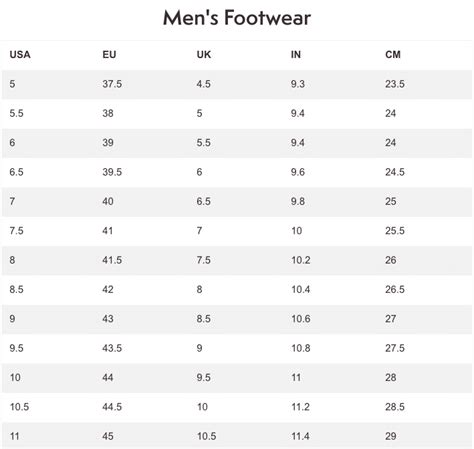The height and width of the screenshot is (449, 474).
Task: Select the 29 CM value
Action: pos(391,436)
